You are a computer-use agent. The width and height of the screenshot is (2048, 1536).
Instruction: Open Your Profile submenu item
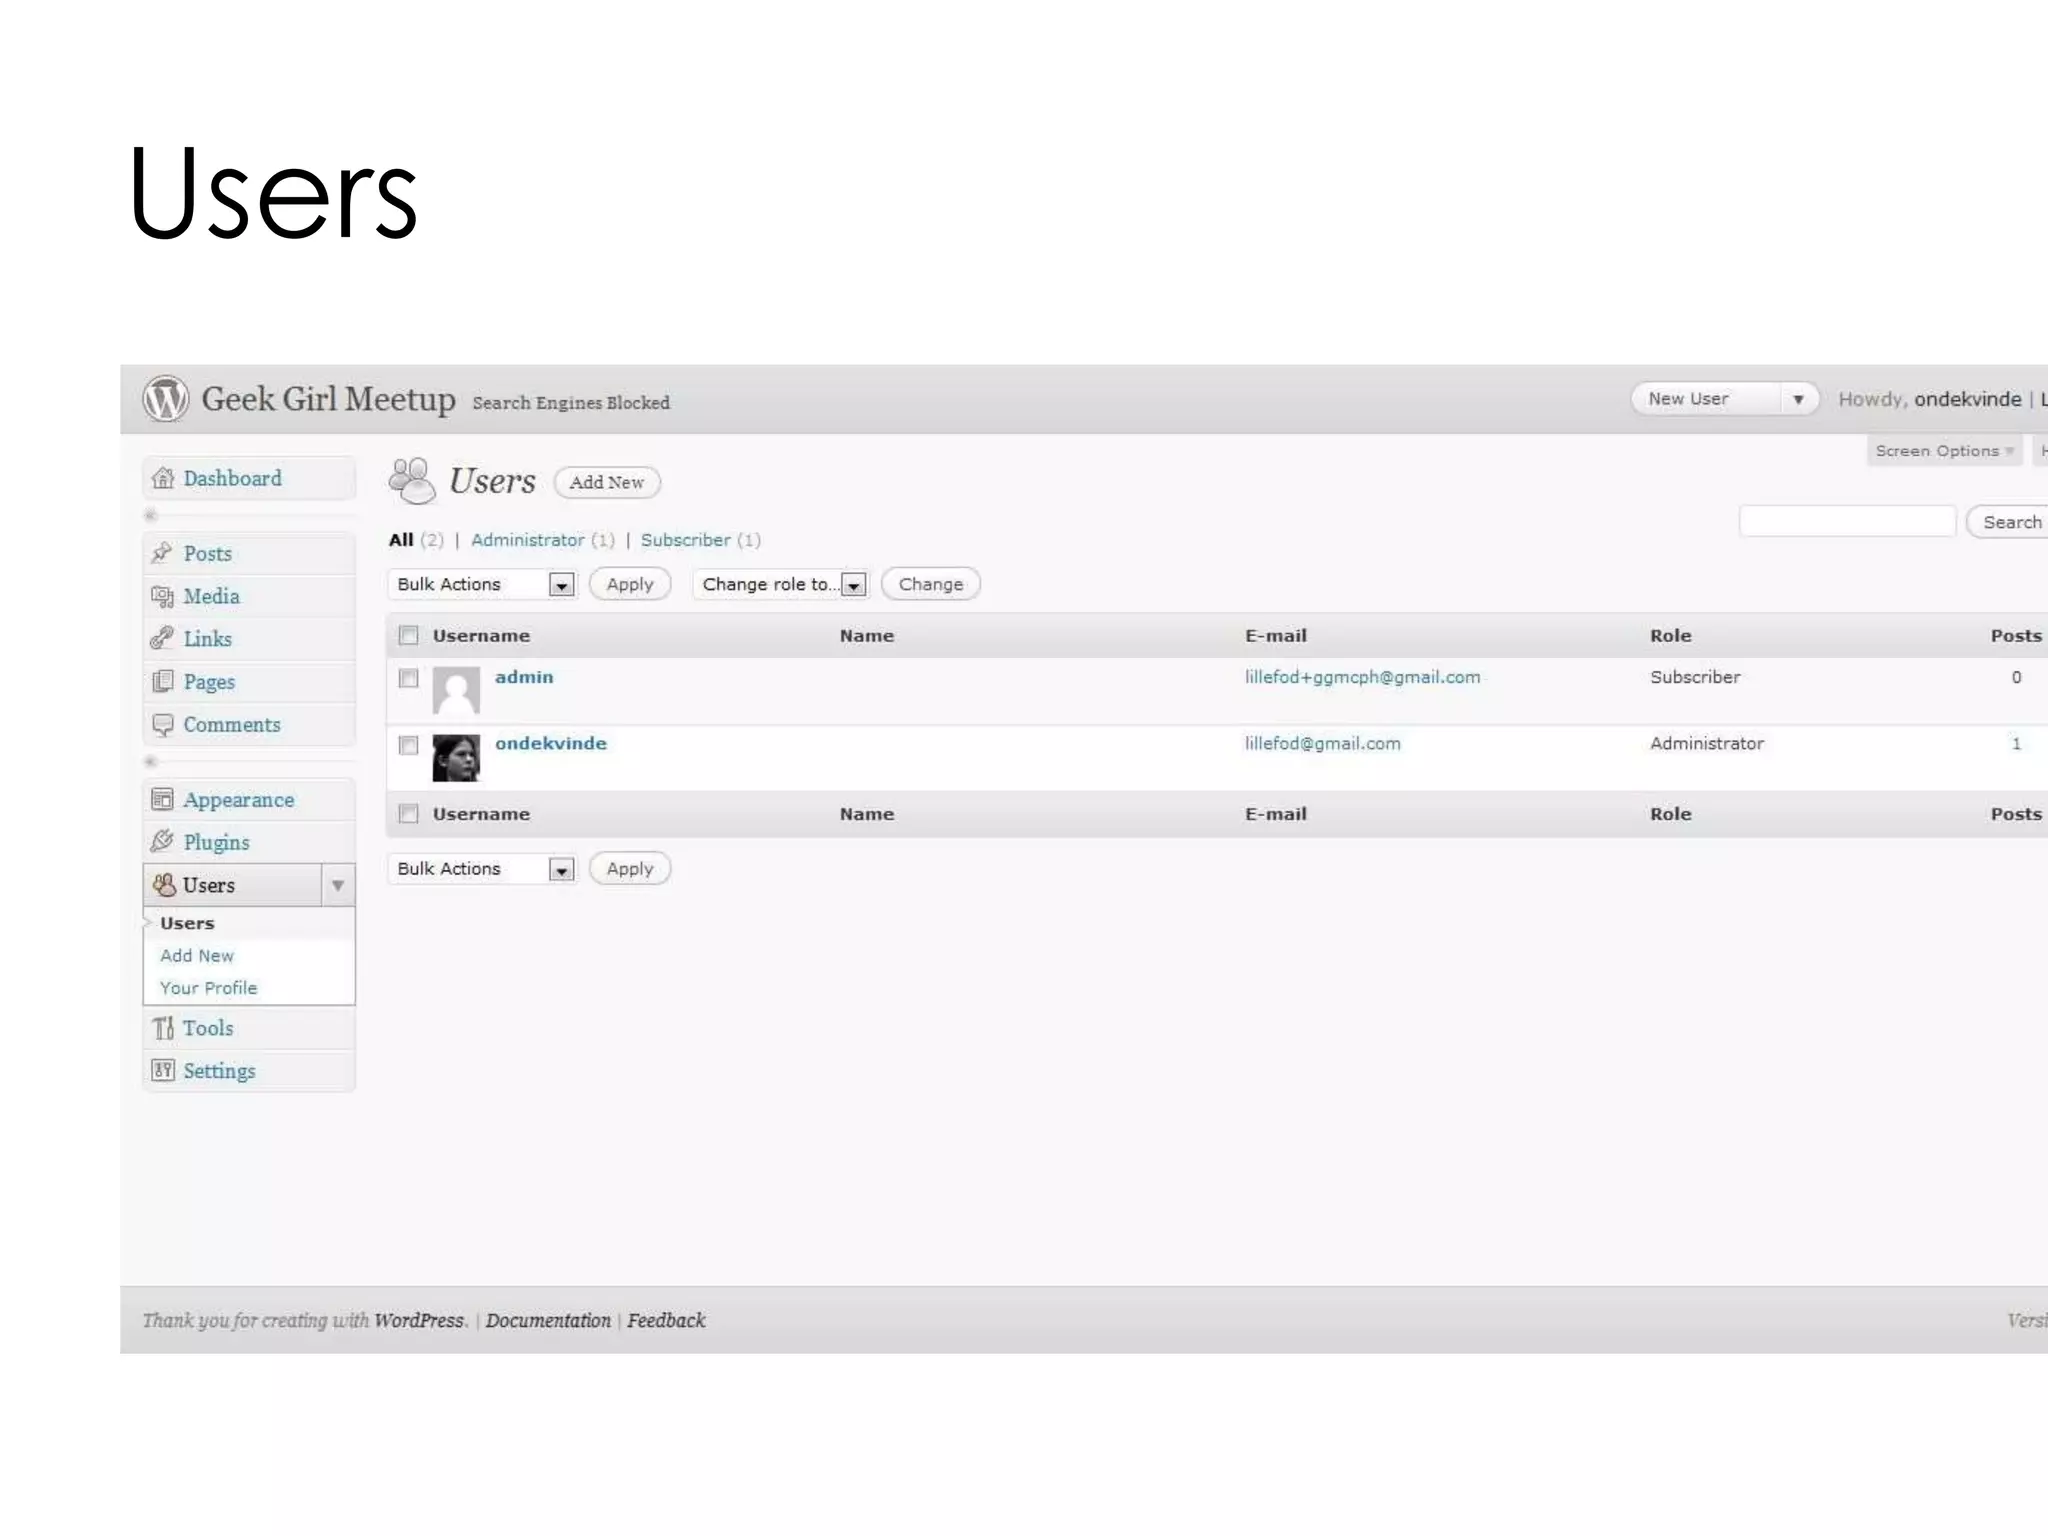coord(208,987)
